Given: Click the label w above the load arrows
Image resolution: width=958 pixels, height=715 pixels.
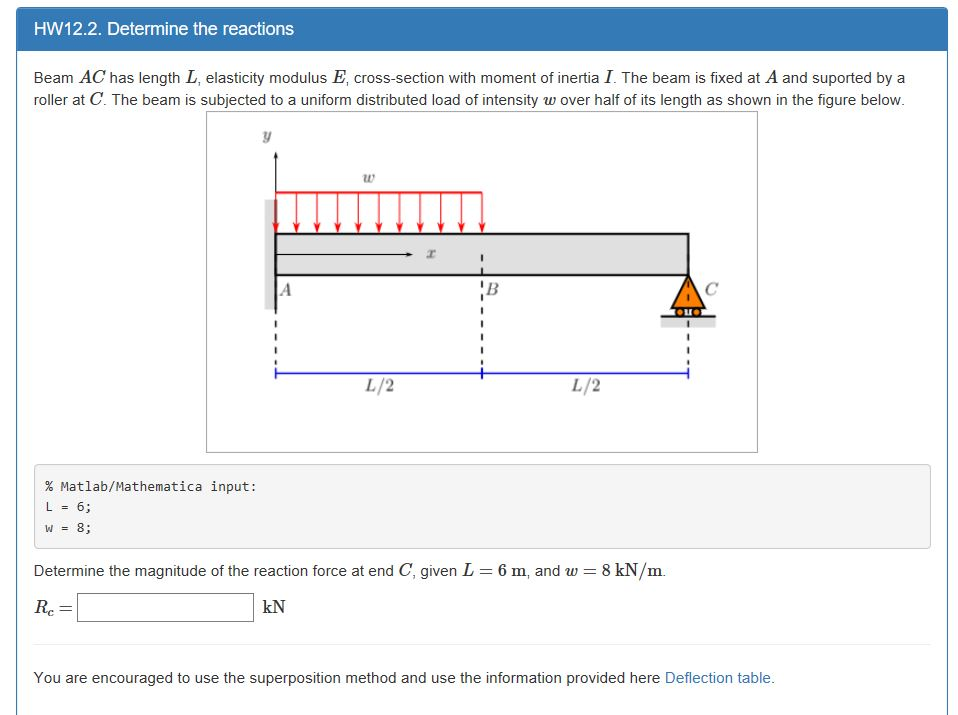Looking at the screenshot, I should (x=367, y=177).
